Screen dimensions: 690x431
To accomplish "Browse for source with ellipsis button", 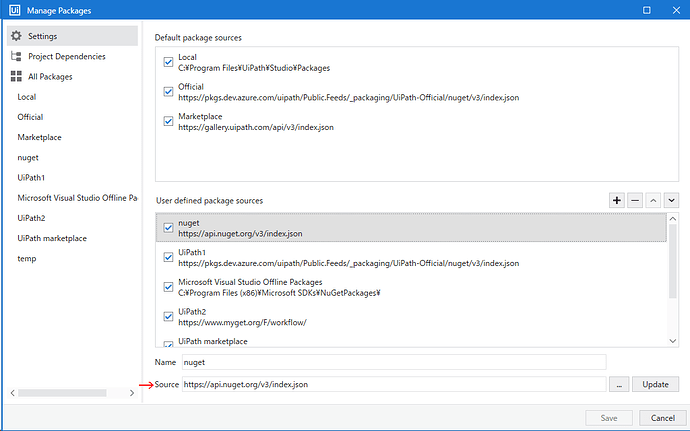I will tap(619, 384).
